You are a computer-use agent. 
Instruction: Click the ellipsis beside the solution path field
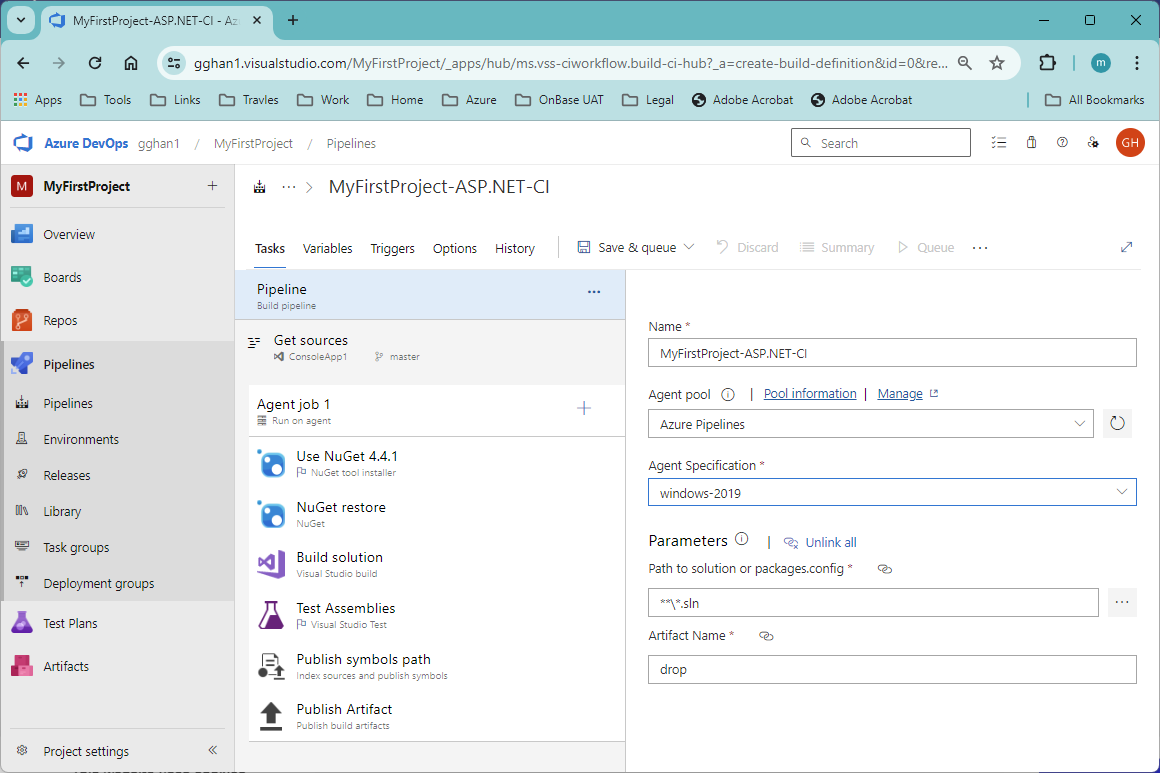1121,602
